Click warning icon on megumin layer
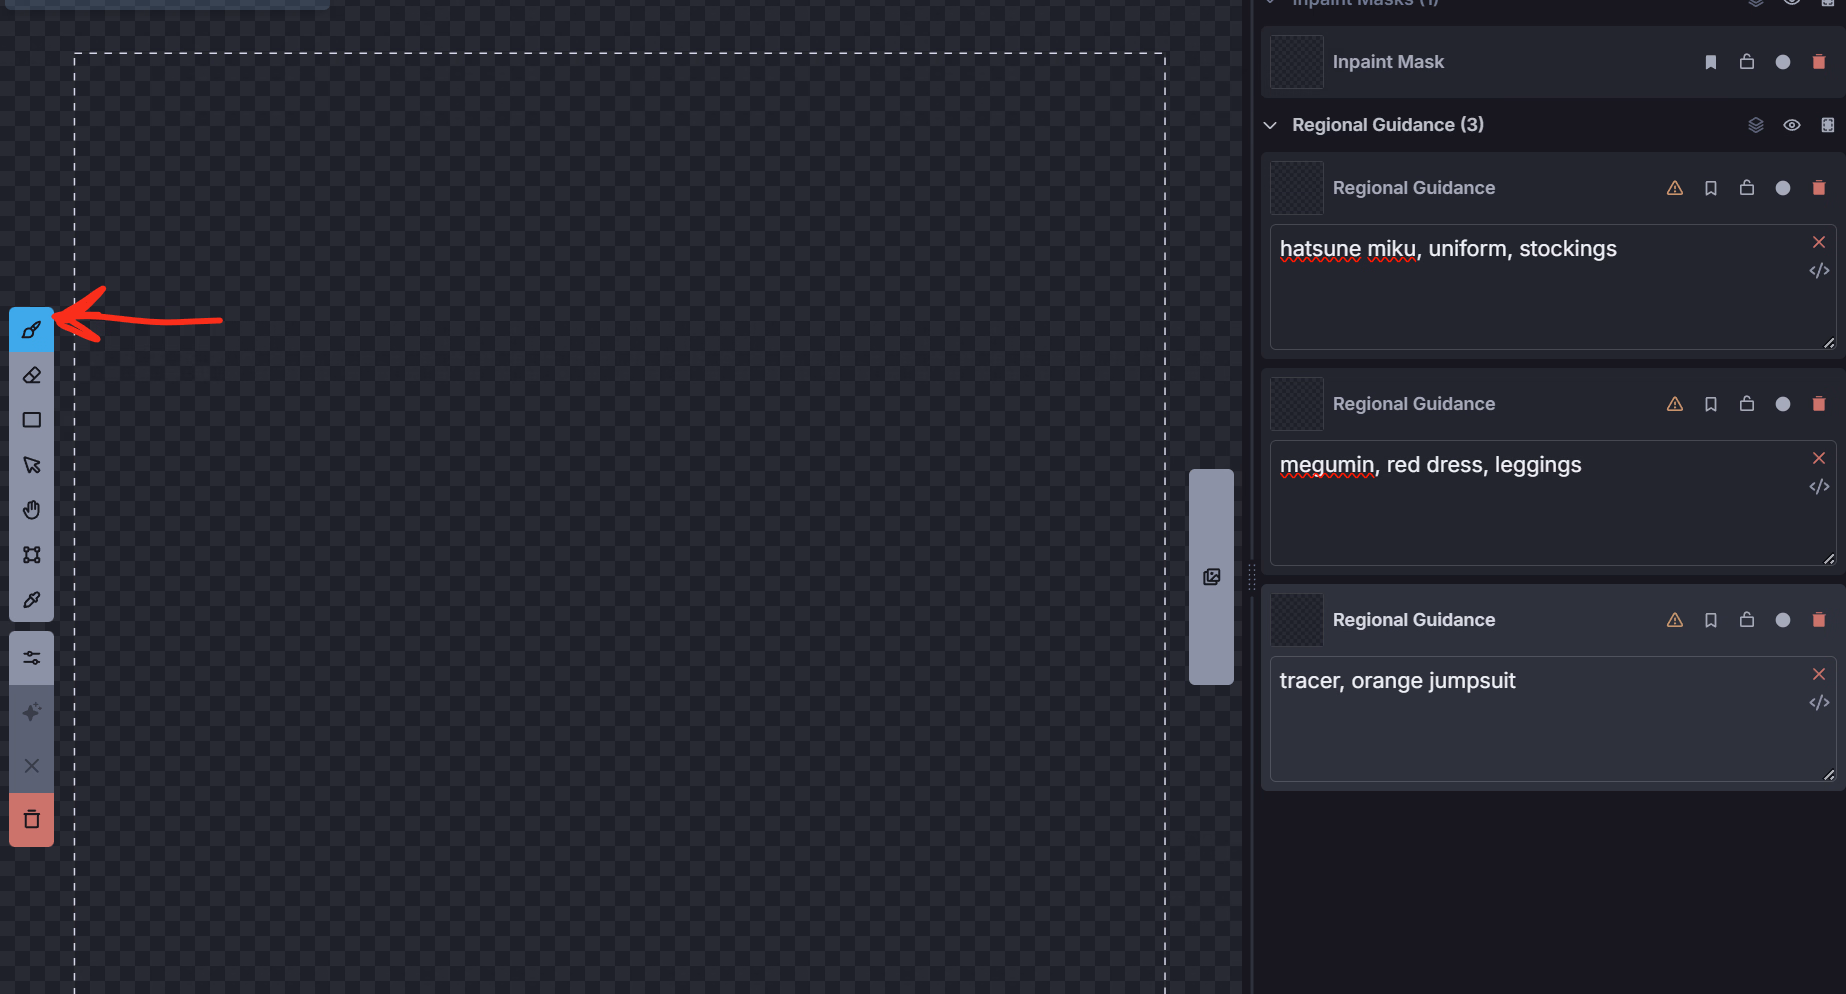 (1675, 404)
